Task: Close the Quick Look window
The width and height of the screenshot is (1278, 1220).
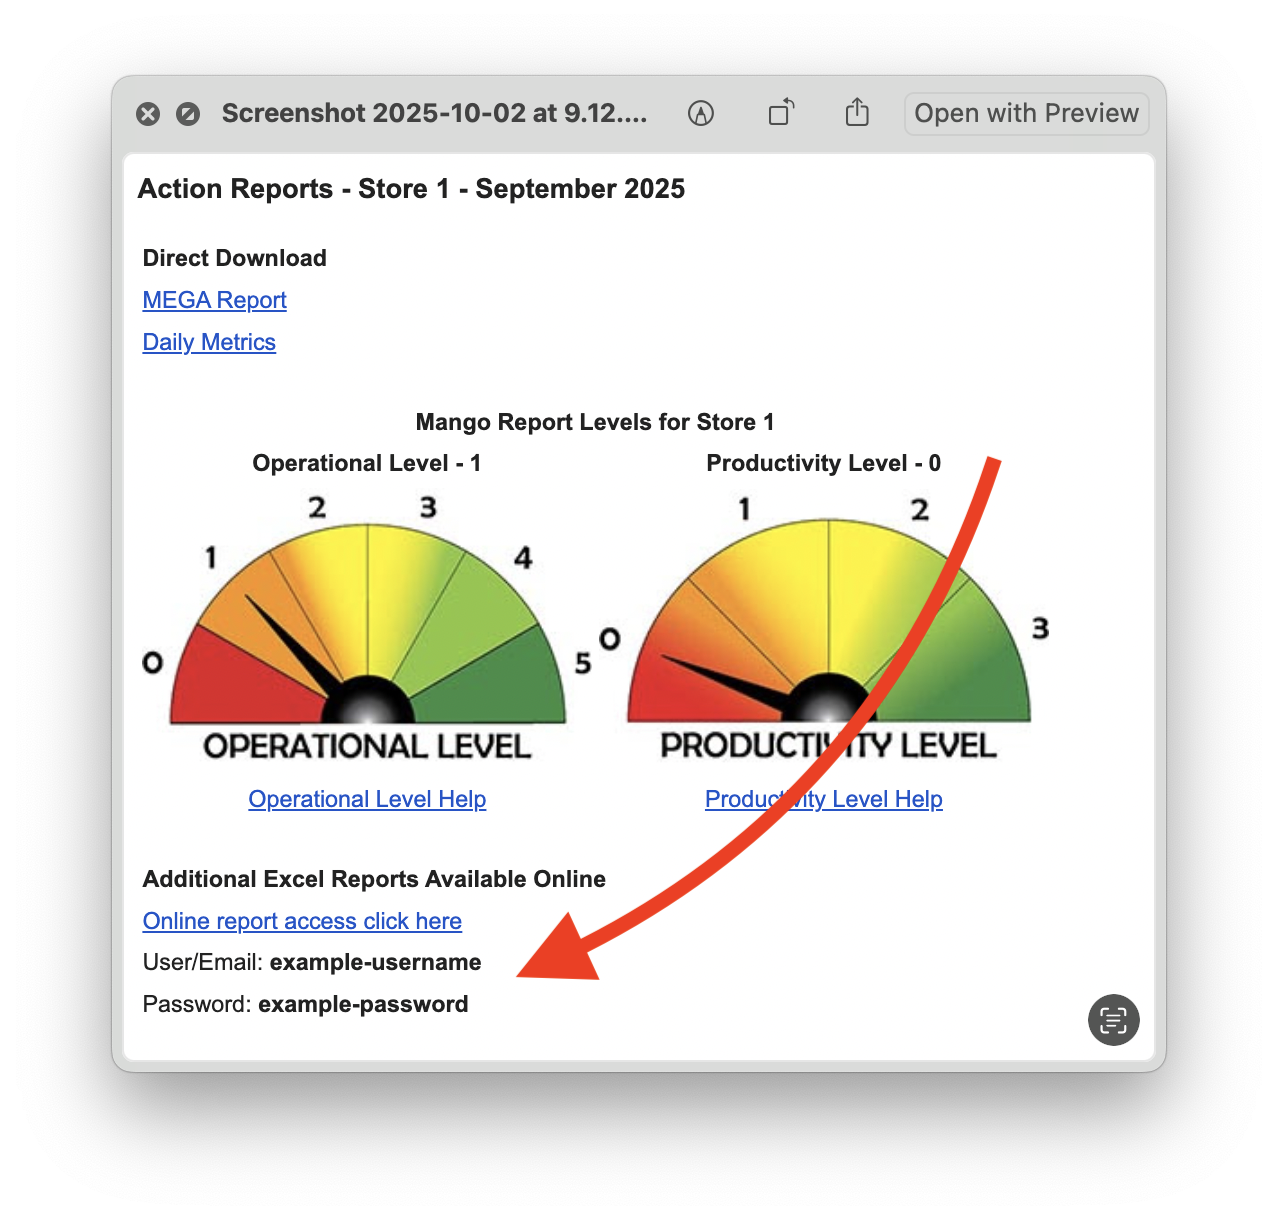Action: coord(148,114)
